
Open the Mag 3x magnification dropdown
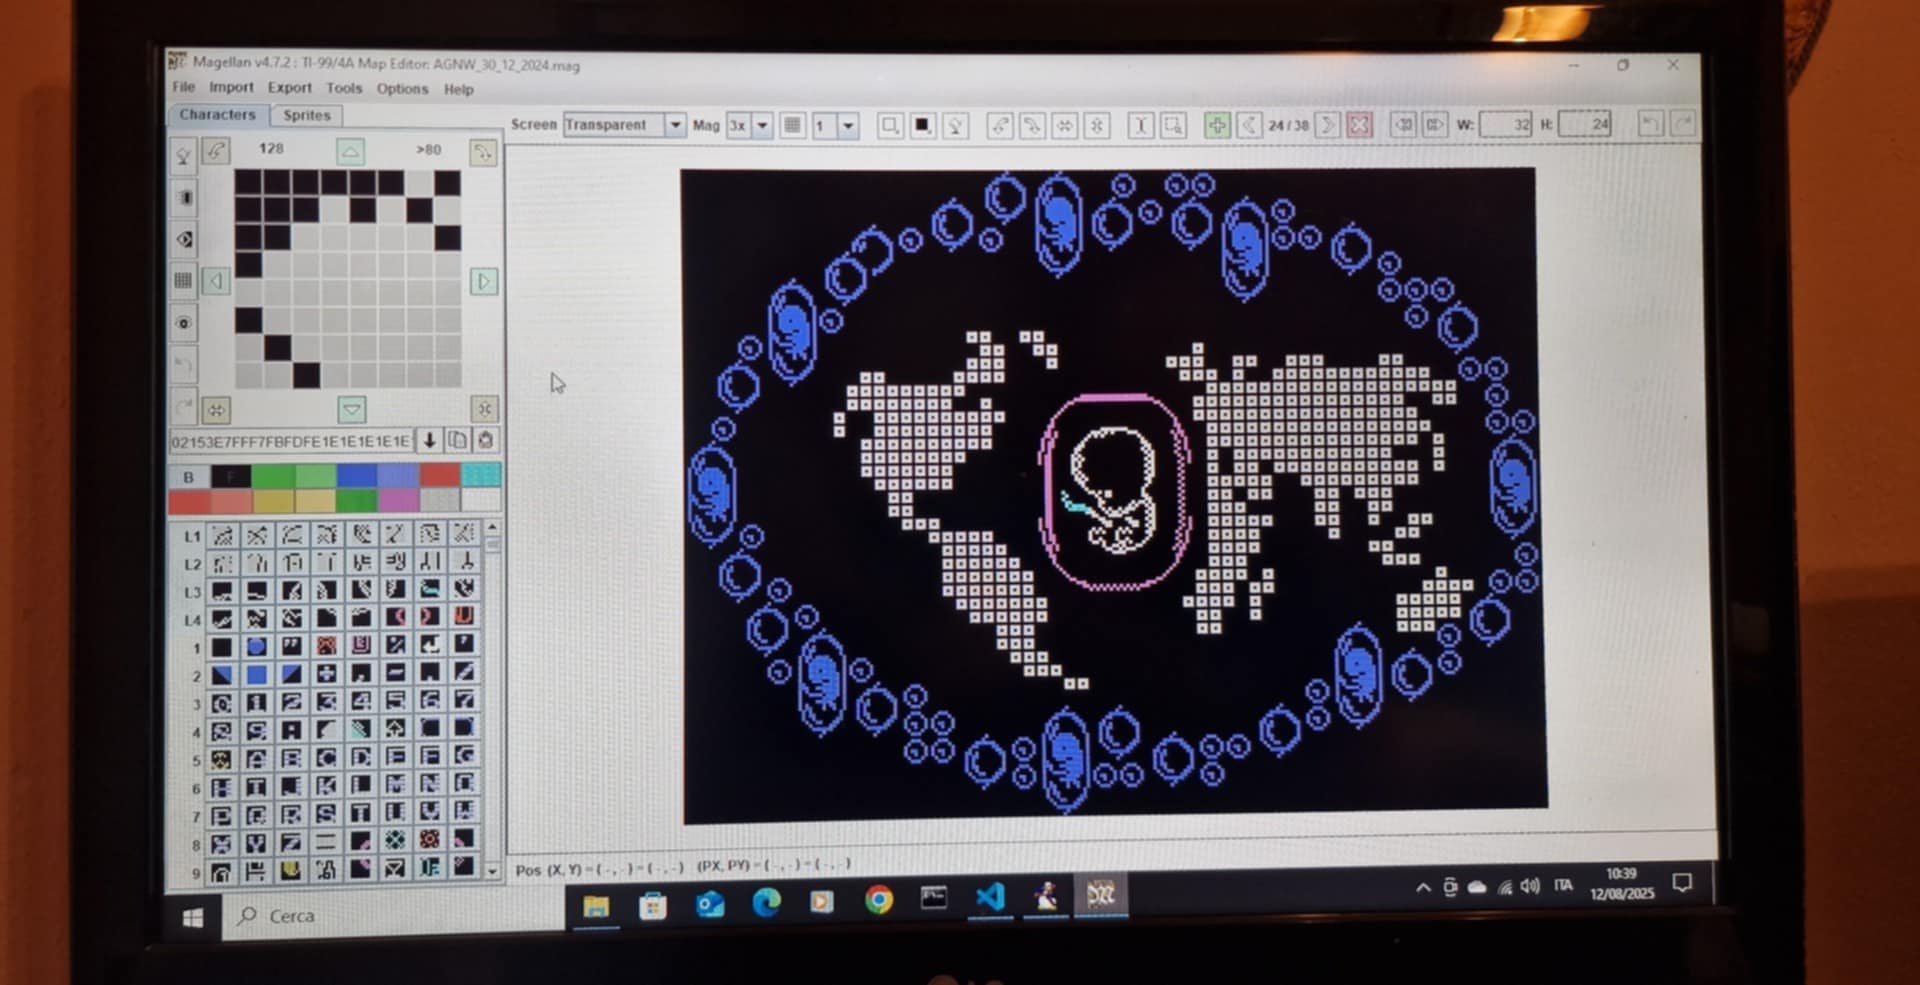tap(762, 125)
